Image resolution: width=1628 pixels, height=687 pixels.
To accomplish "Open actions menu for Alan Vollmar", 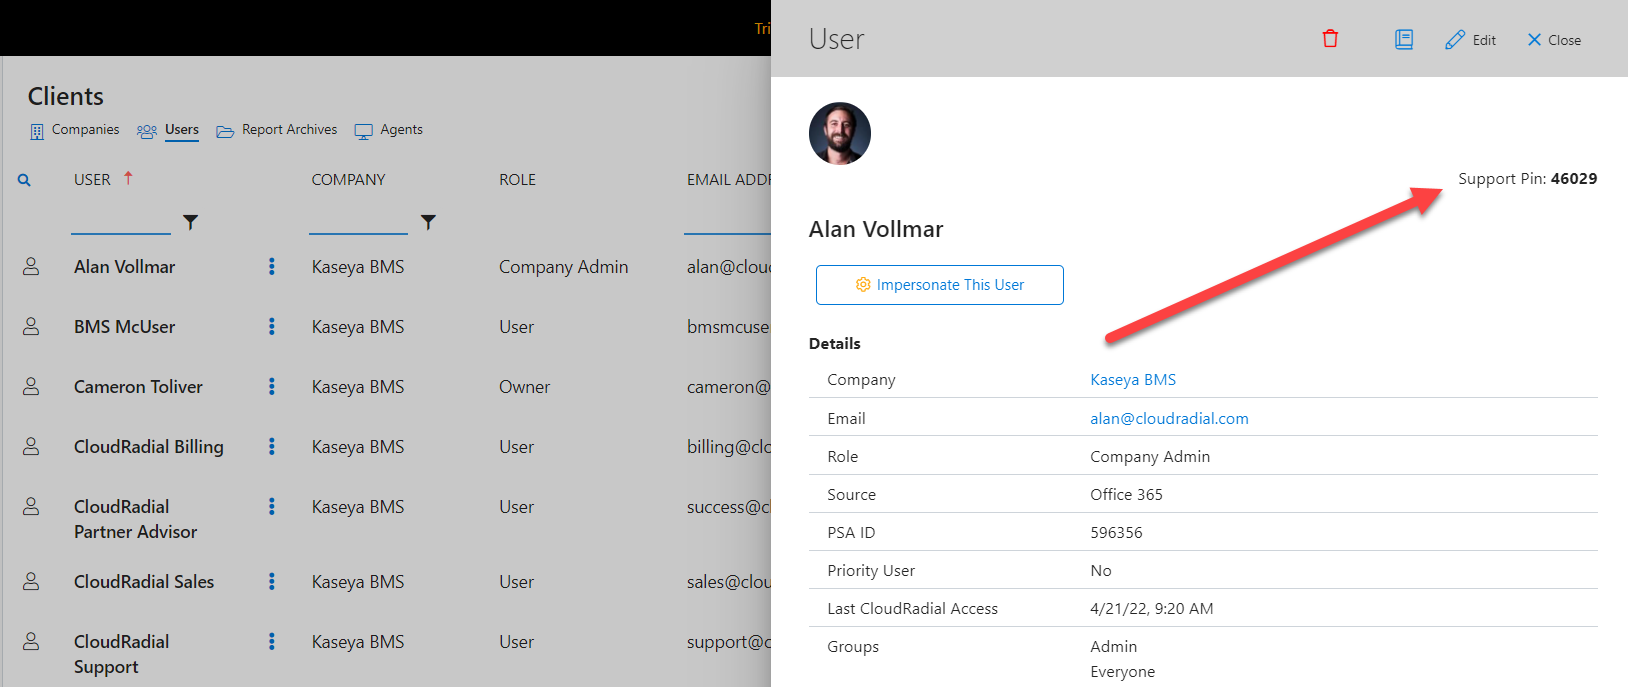I will tap(271, 267).
